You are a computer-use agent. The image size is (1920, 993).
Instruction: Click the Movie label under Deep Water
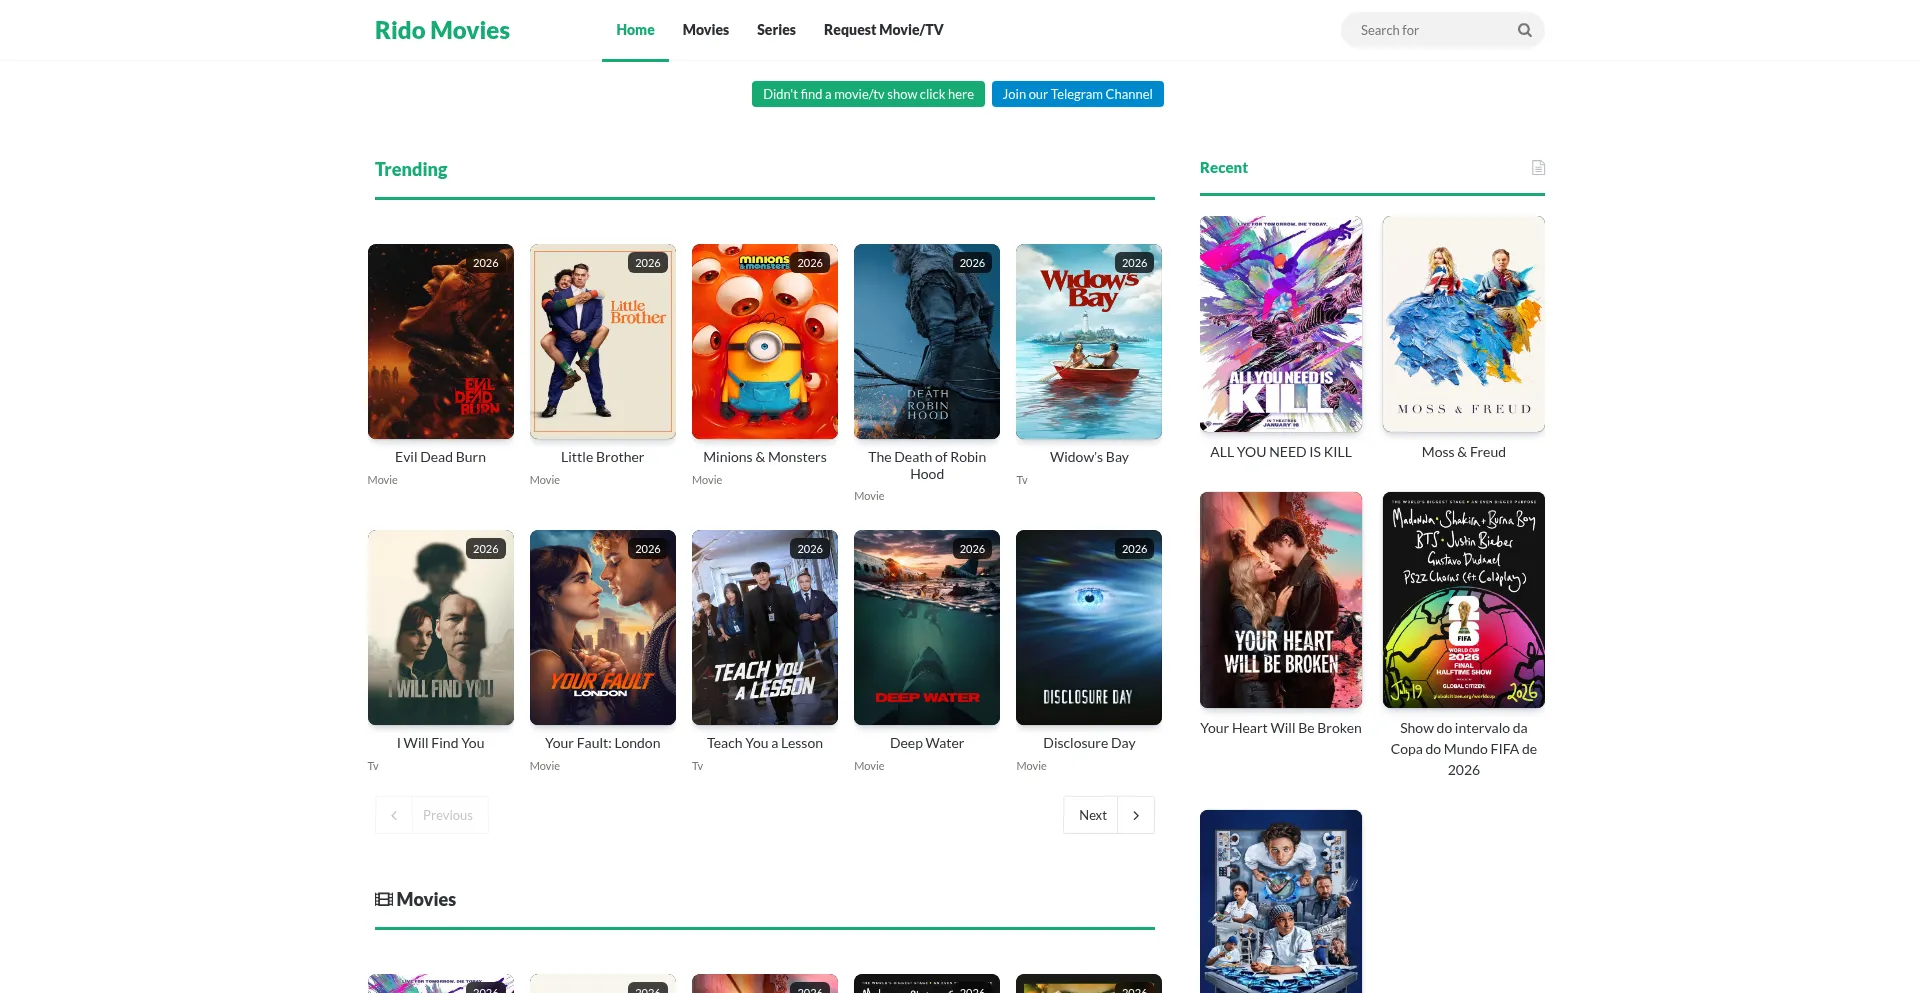tap(869, 766)
